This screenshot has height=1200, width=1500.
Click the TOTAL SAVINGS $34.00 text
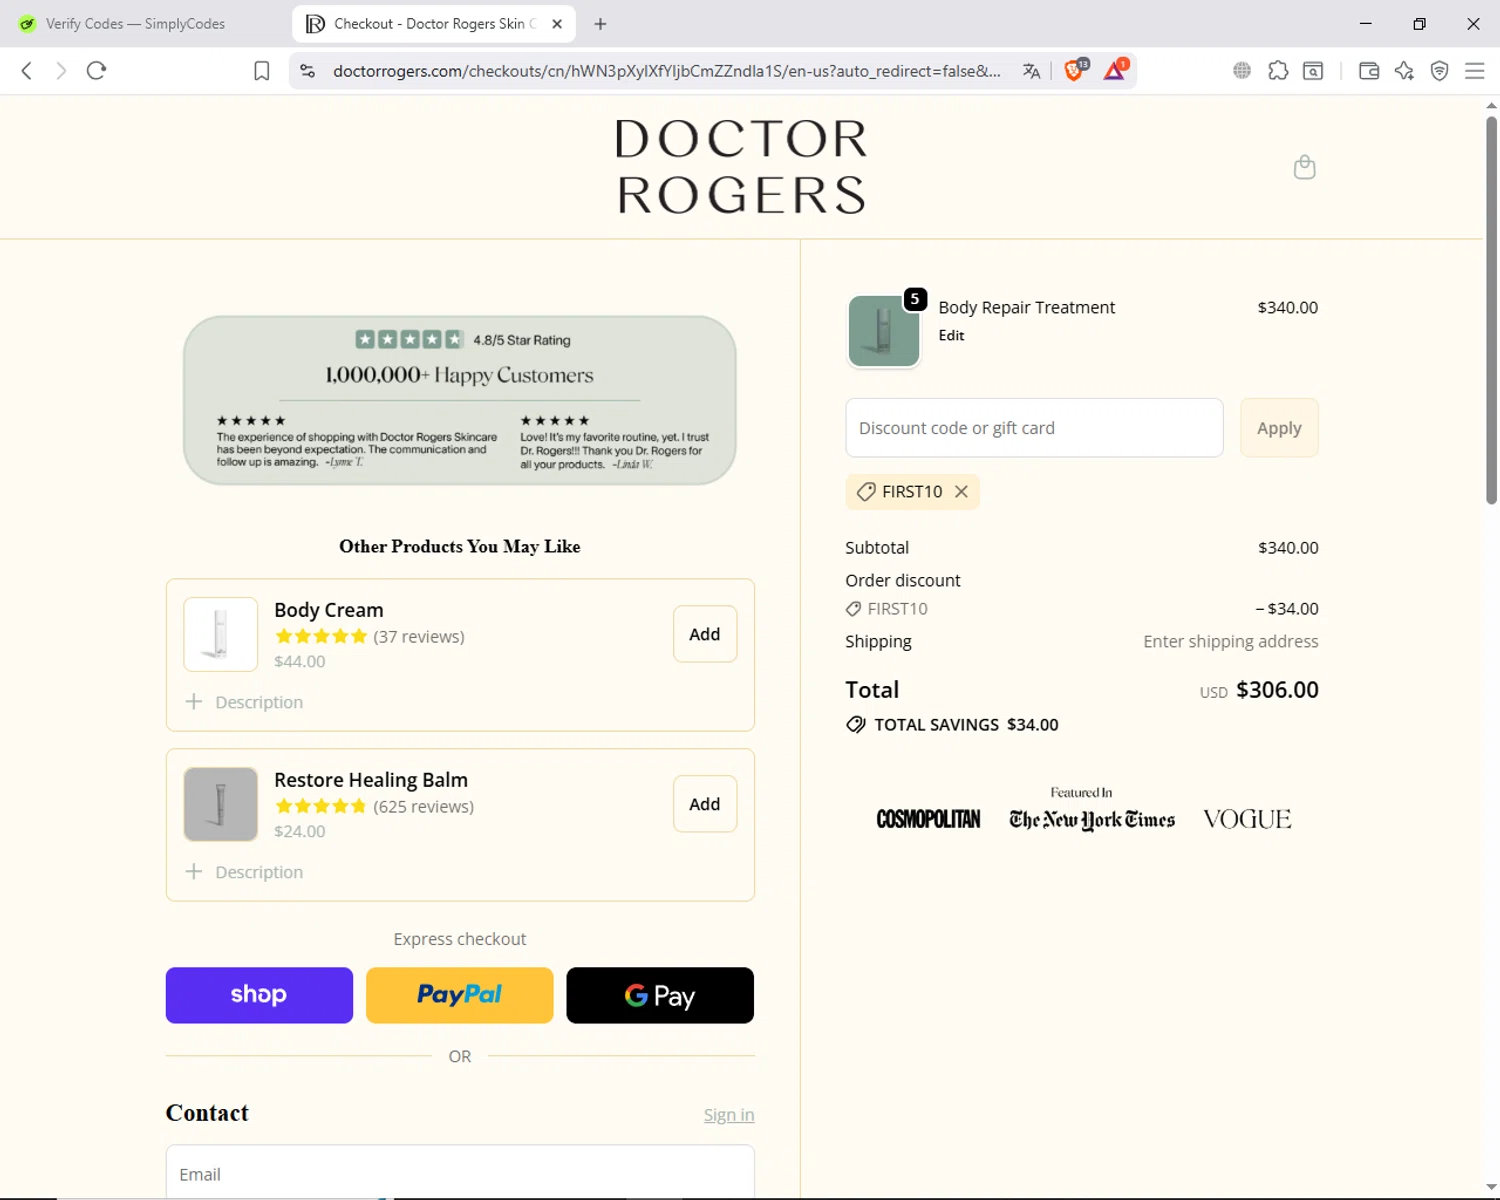pyautogui.click(x=953, y=725)
